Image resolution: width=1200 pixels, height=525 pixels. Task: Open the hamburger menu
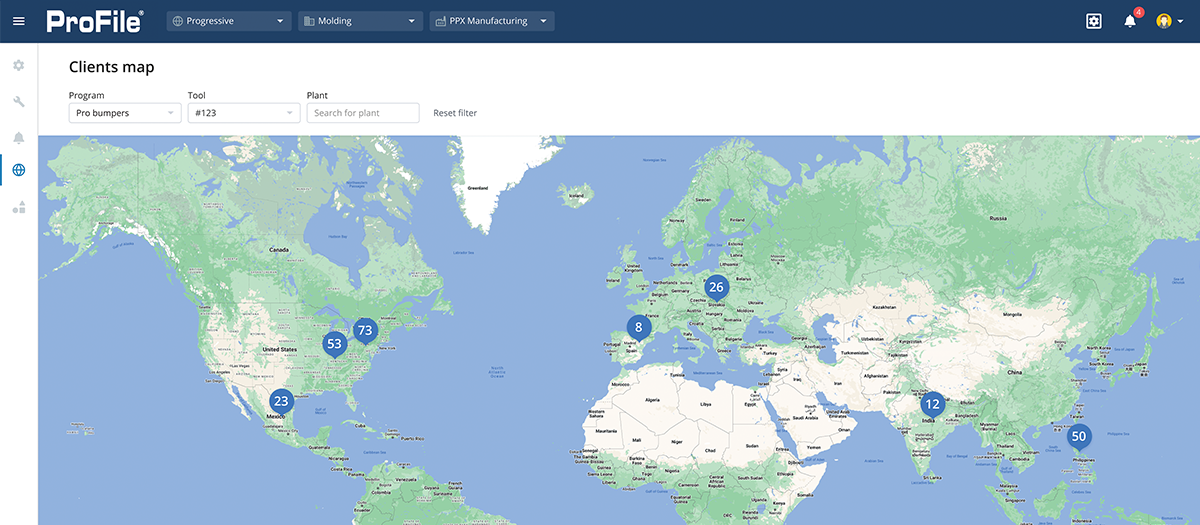click(18, 21)
